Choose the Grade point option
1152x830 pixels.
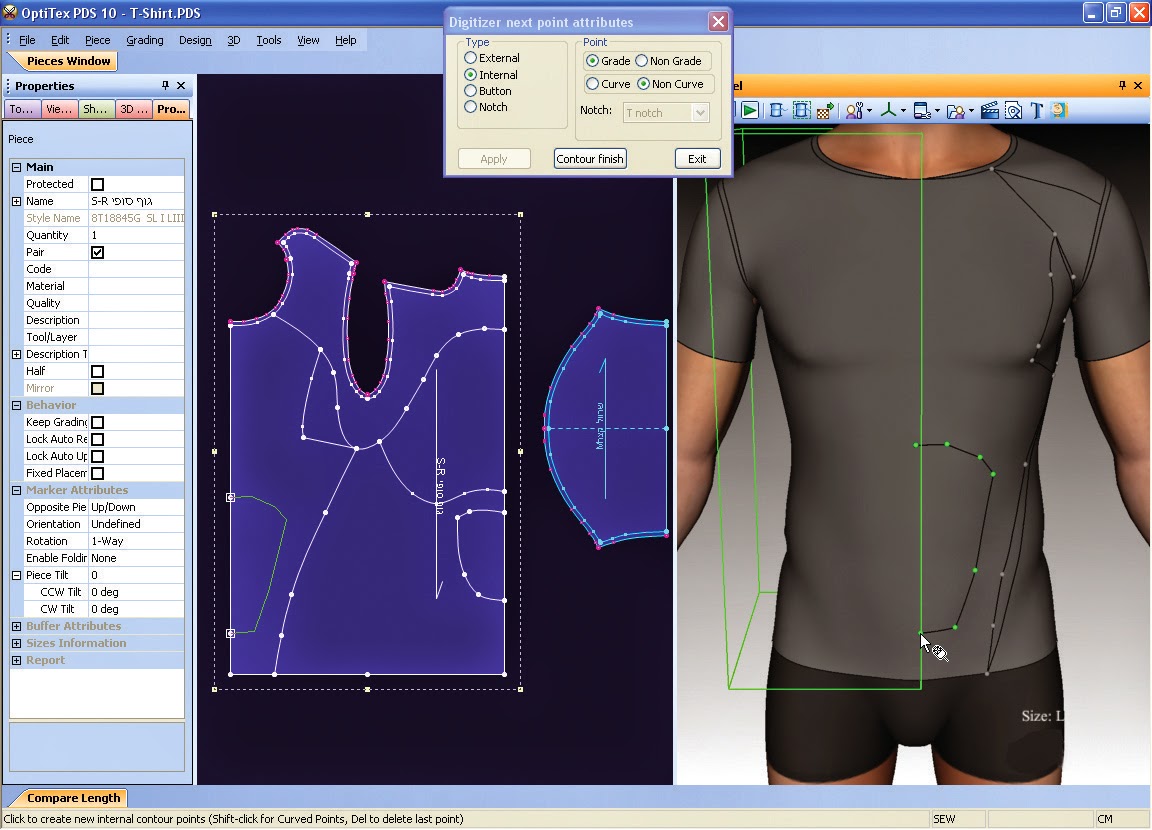point(592,60)
